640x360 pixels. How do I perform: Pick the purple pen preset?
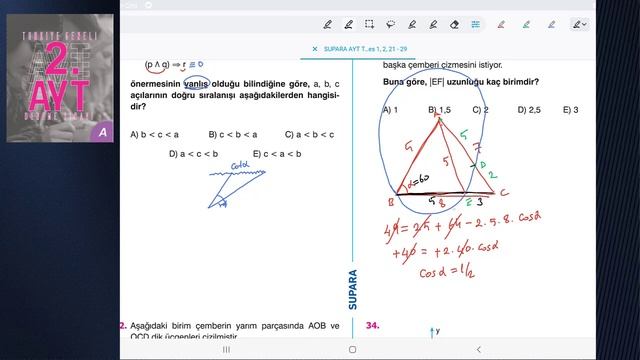pos(552,24)
